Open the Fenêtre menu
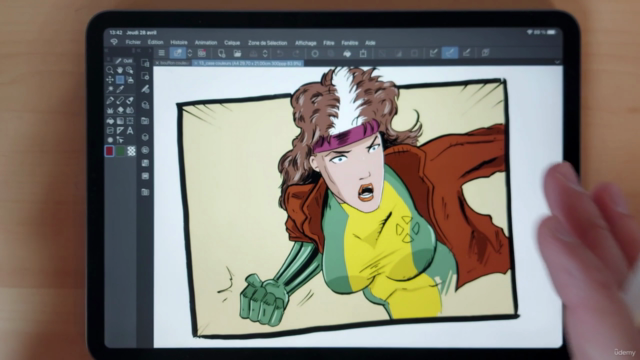Viewport: 640px width, 360px height. [x=350, y=43]
